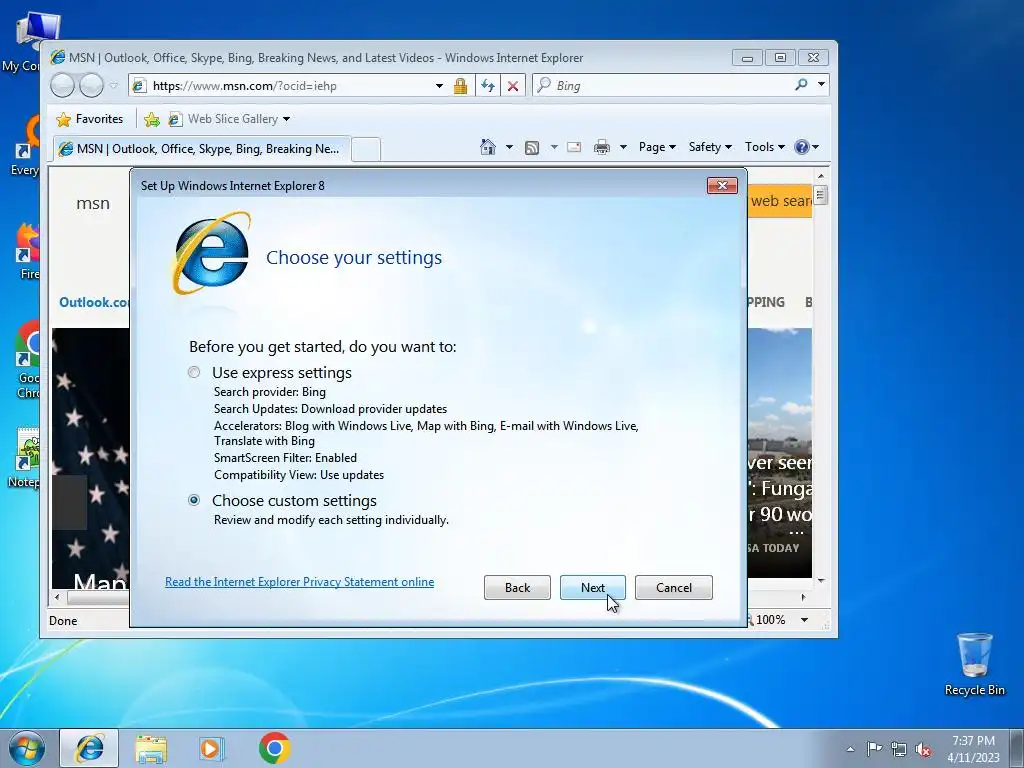
Task: Click the security lock icon
Action: pyautogui.click(x=460, y=86)
